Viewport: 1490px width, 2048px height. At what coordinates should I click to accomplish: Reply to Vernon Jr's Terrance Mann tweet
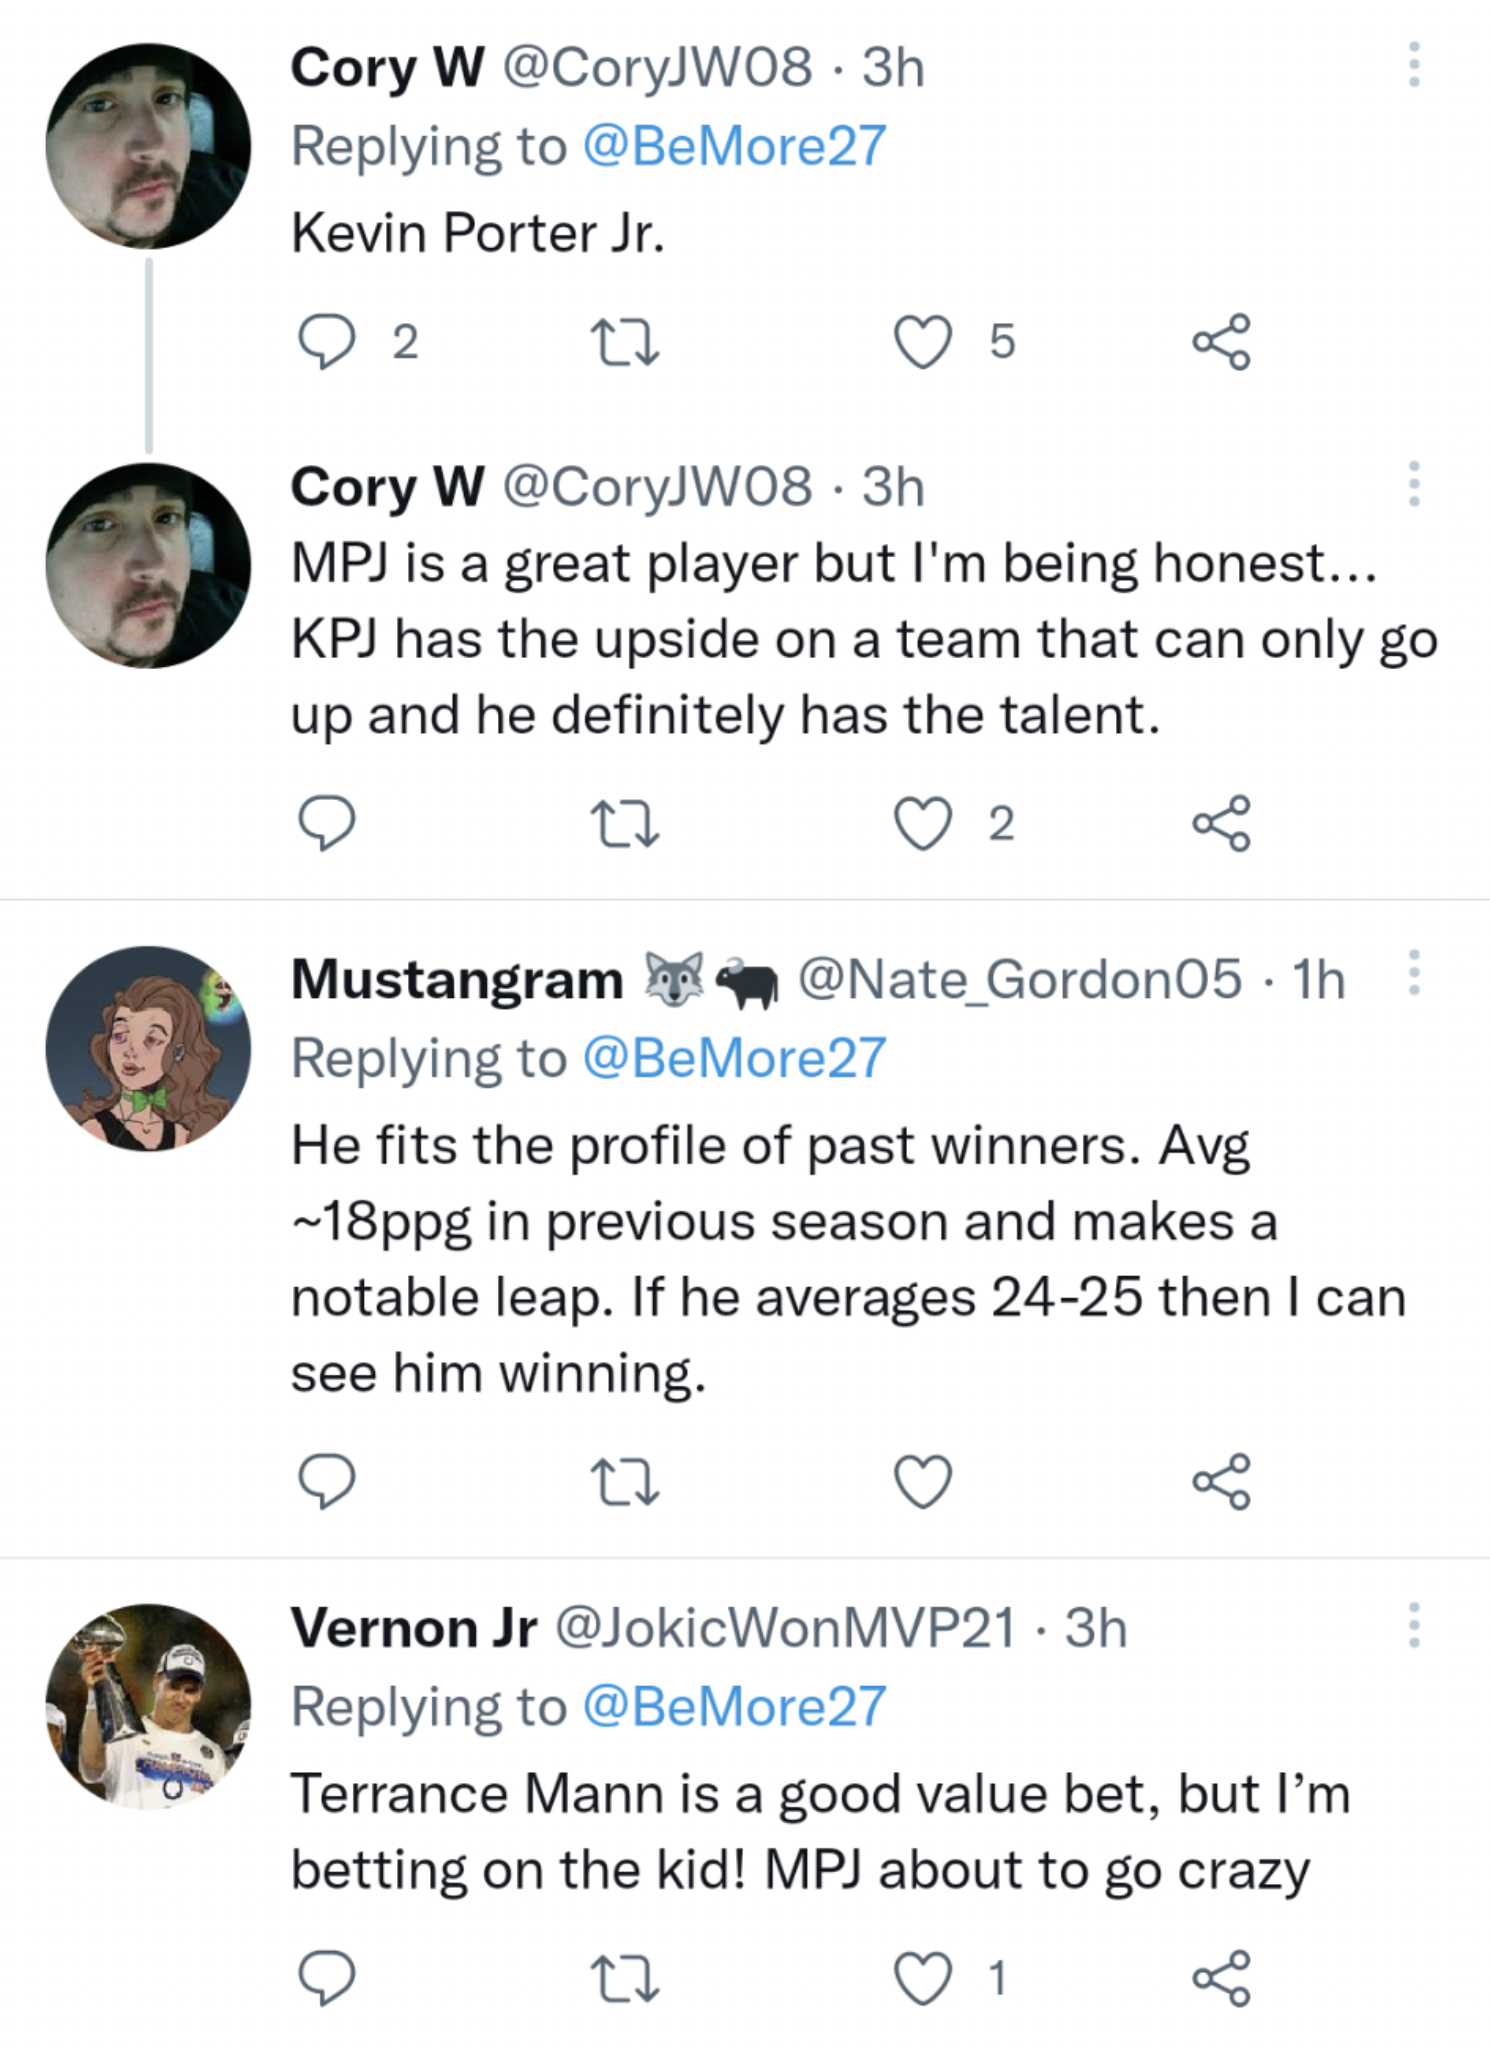coord(326,1978)
